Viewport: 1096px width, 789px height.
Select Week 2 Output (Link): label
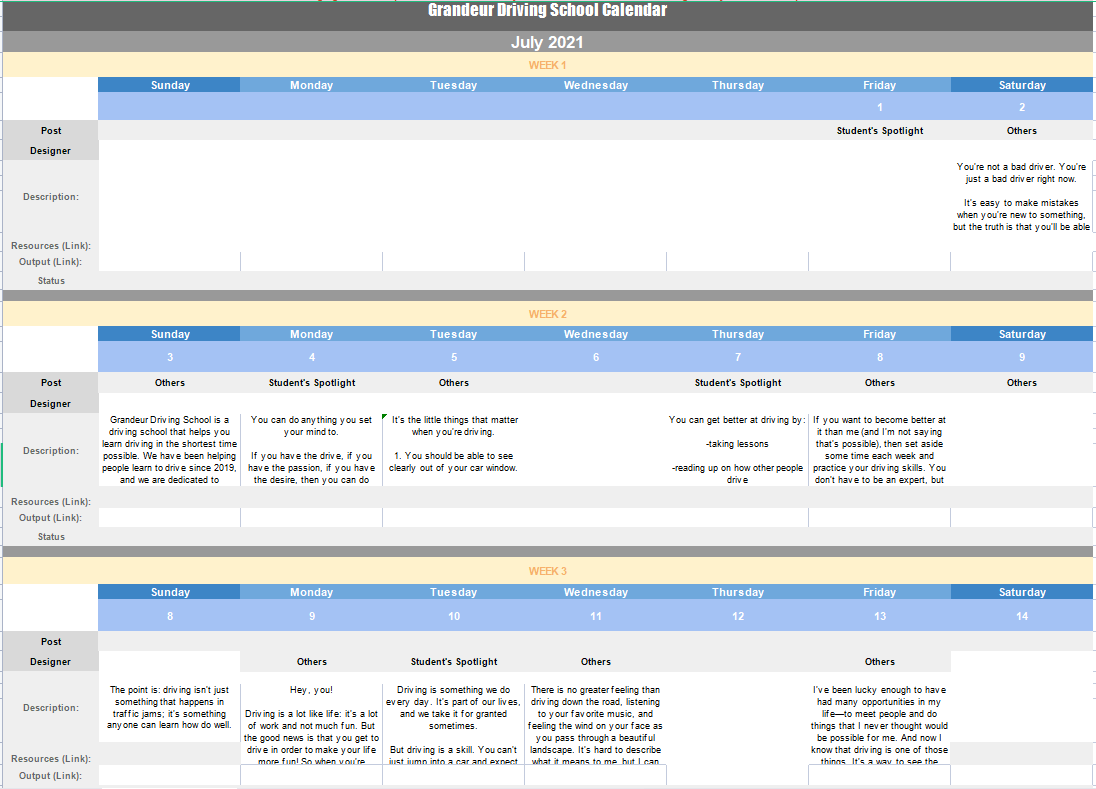coord(50,518)
